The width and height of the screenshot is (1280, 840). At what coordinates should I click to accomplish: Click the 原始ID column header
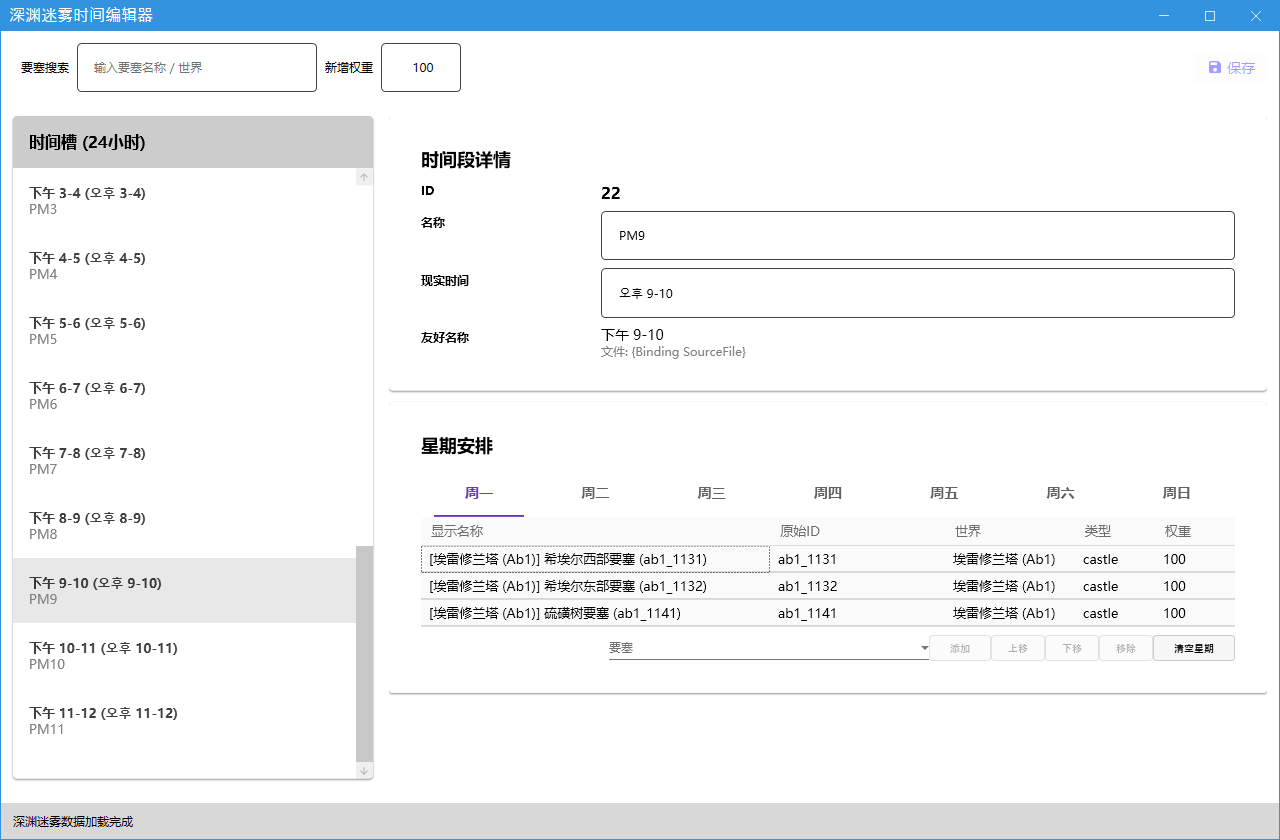pyautogui.click(x=857, y=531)
